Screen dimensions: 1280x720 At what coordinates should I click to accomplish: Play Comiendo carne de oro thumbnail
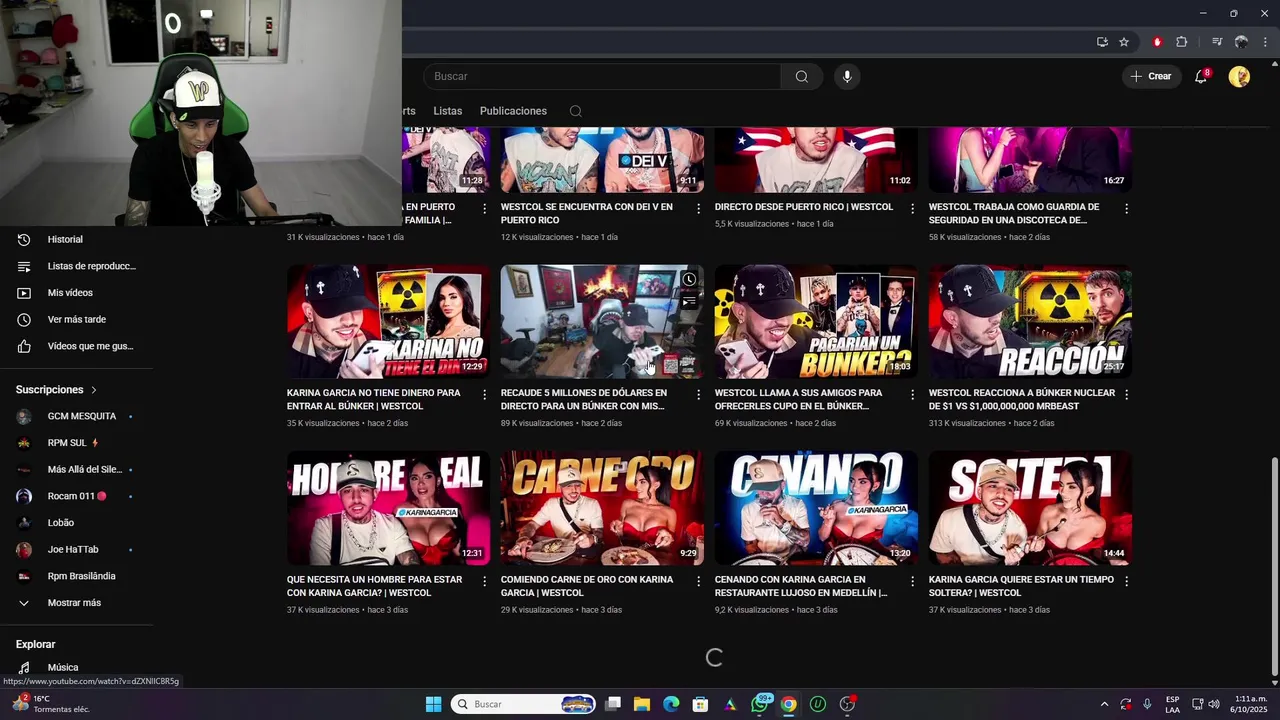pos(602,508)
